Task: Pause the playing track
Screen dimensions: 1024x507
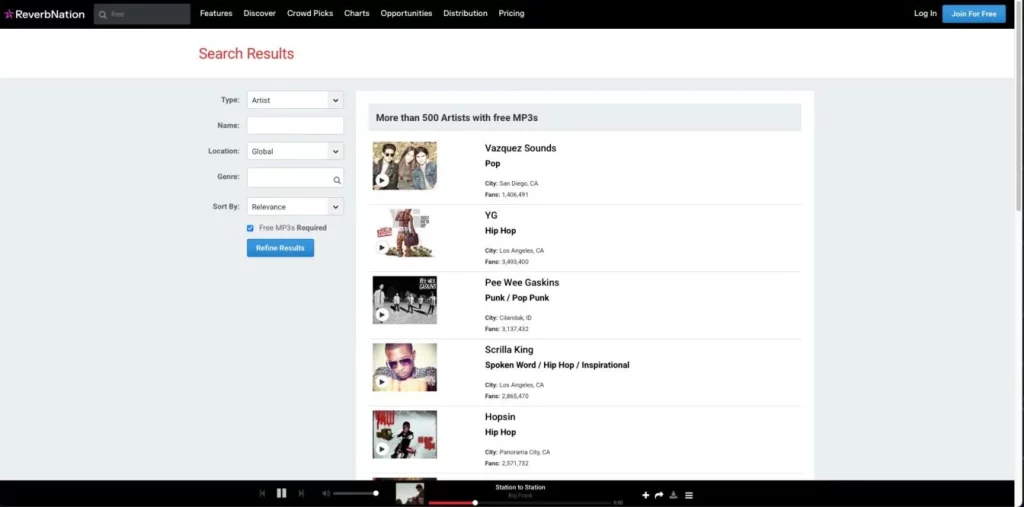Action: pyautogui.click(x=281, y=493)
